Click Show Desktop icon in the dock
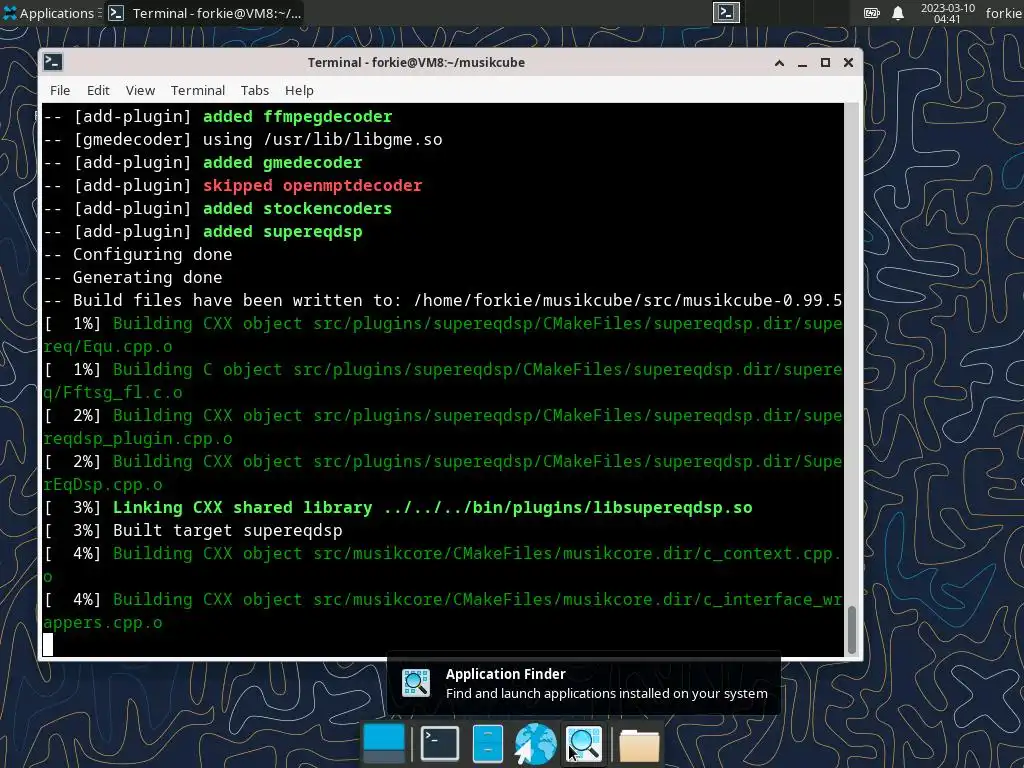Viewport: 1024px width, 768px height. 384,743
